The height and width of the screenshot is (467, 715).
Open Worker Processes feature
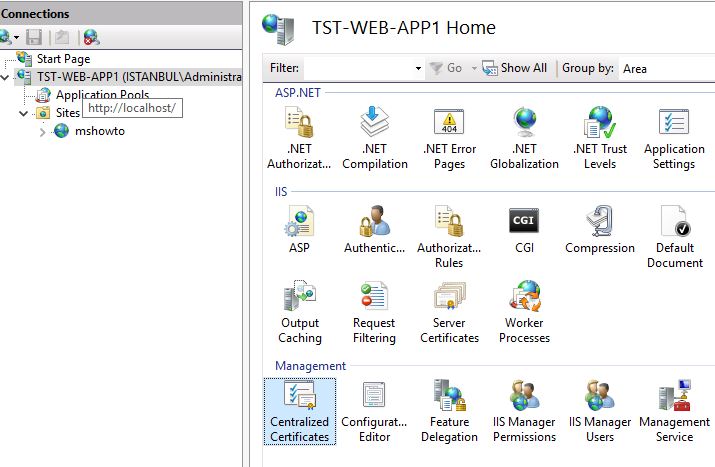[524, 312]
